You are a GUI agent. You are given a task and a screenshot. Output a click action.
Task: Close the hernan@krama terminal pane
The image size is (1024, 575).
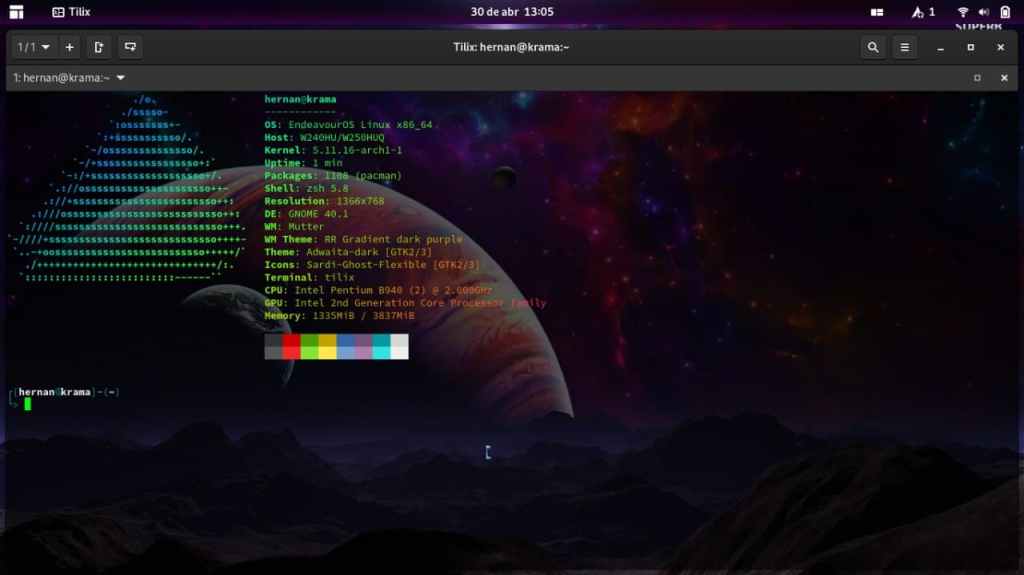click(x=1004, y=78)
